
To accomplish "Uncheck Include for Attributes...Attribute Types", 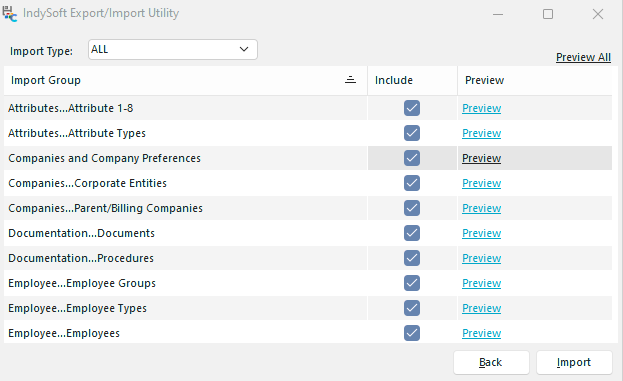I will coord(412,133).
